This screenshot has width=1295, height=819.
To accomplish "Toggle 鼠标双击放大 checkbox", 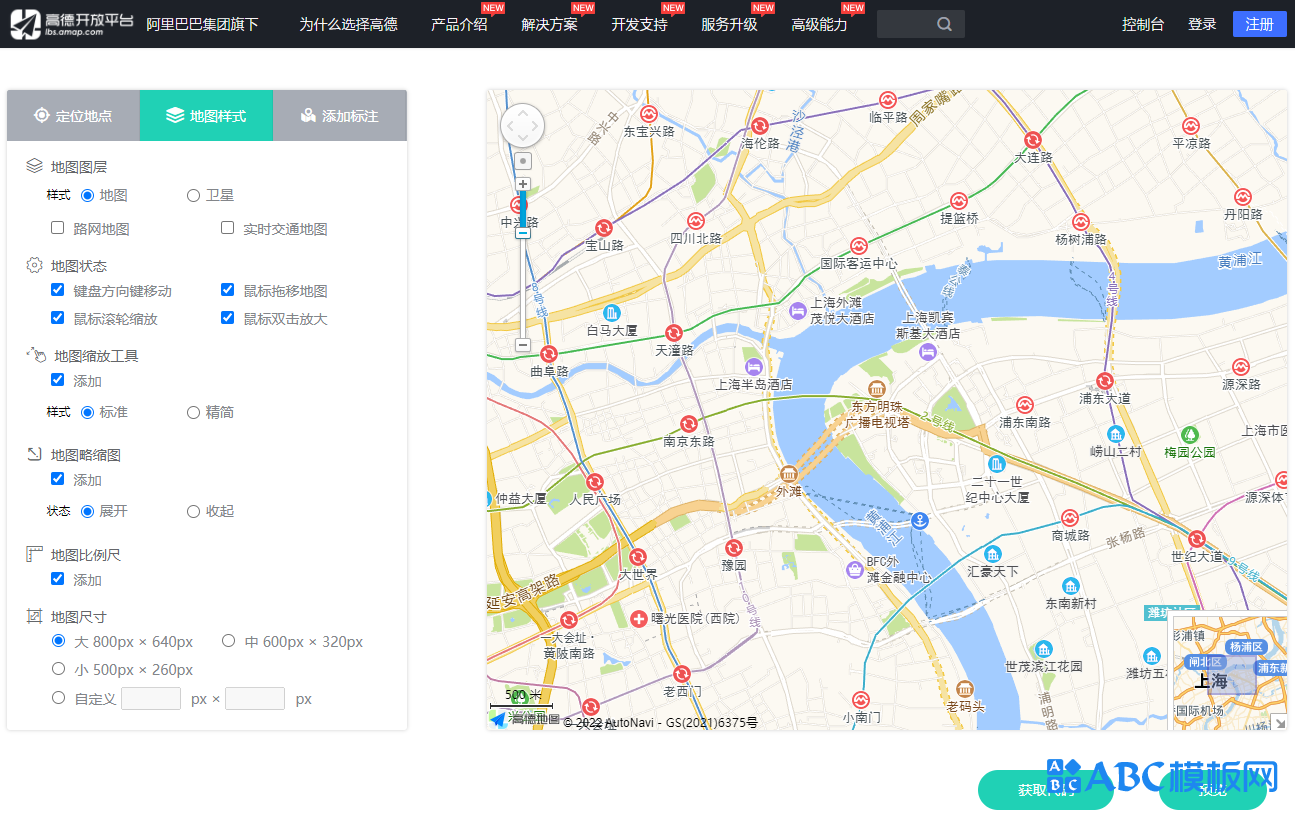I will tap(228, 318).
